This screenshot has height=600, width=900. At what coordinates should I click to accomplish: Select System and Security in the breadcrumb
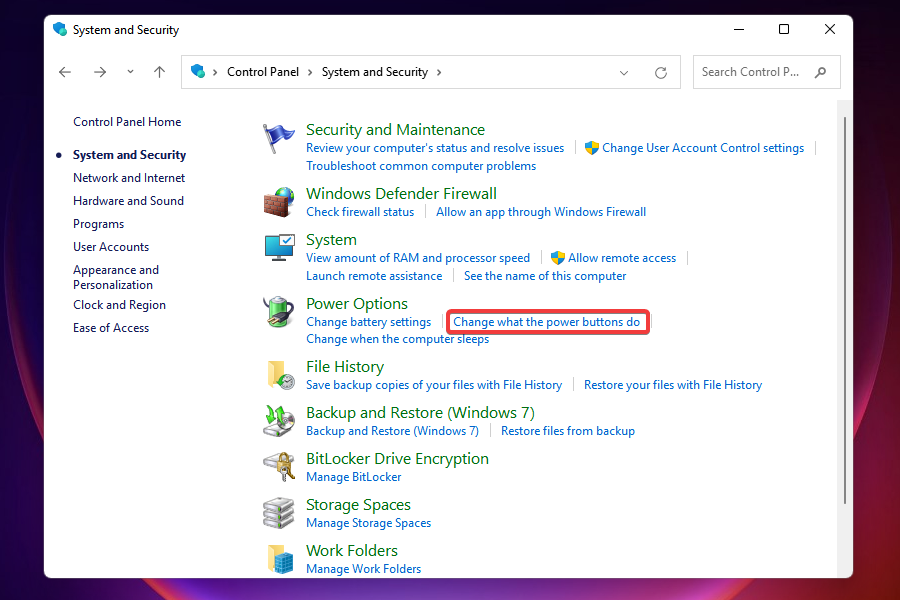coord(375,72)
